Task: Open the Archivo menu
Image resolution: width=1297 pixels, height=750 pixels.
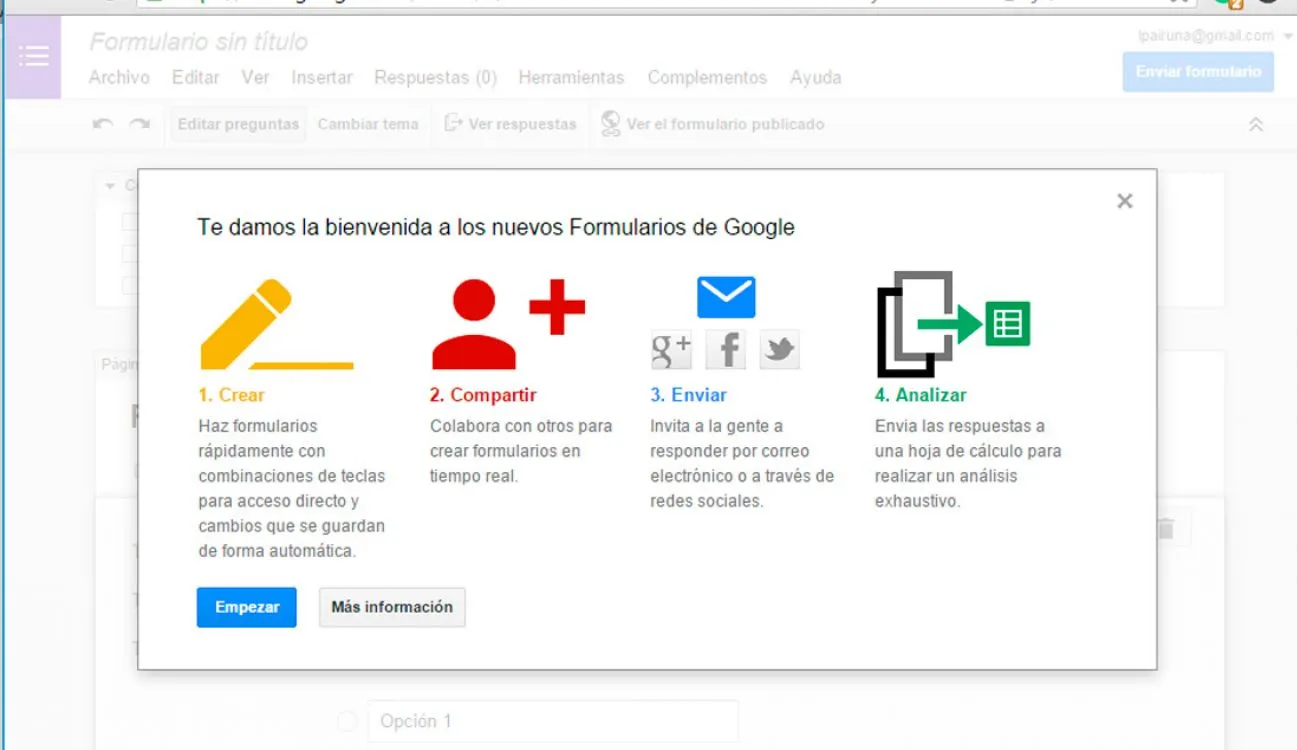Action: coord(119,77)
